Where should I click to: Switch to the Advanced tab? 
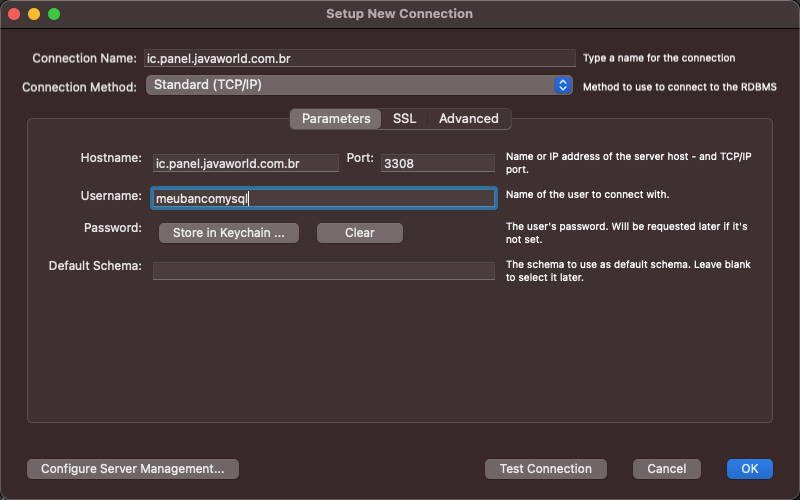click(468, 119)
